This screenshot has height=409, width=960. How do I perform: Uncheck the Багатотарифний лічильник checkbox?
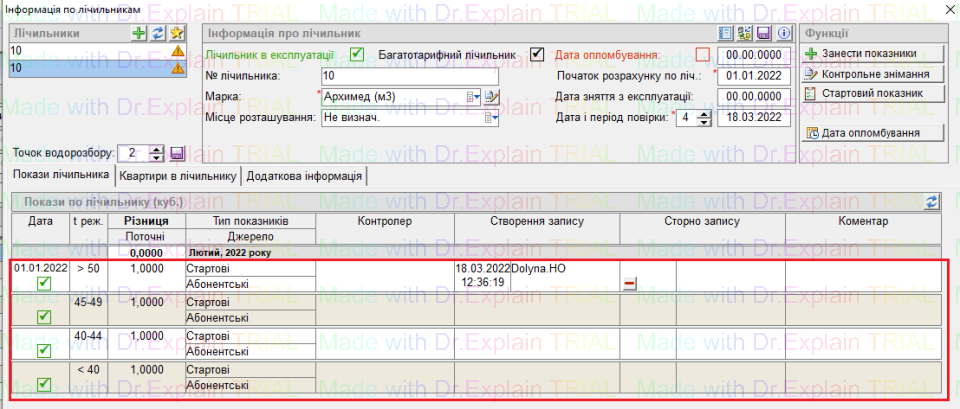click(x=537, y=54)
